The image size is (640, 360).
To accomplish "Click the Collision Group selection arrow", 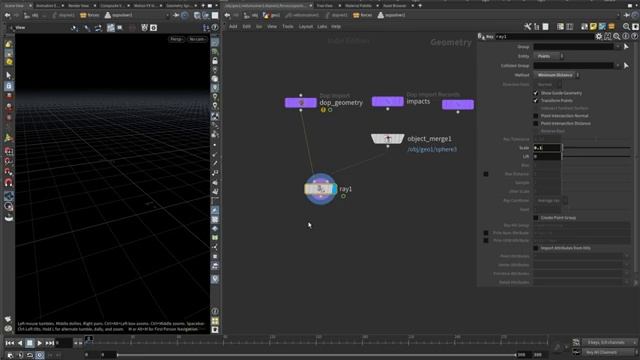I will 627,65.
